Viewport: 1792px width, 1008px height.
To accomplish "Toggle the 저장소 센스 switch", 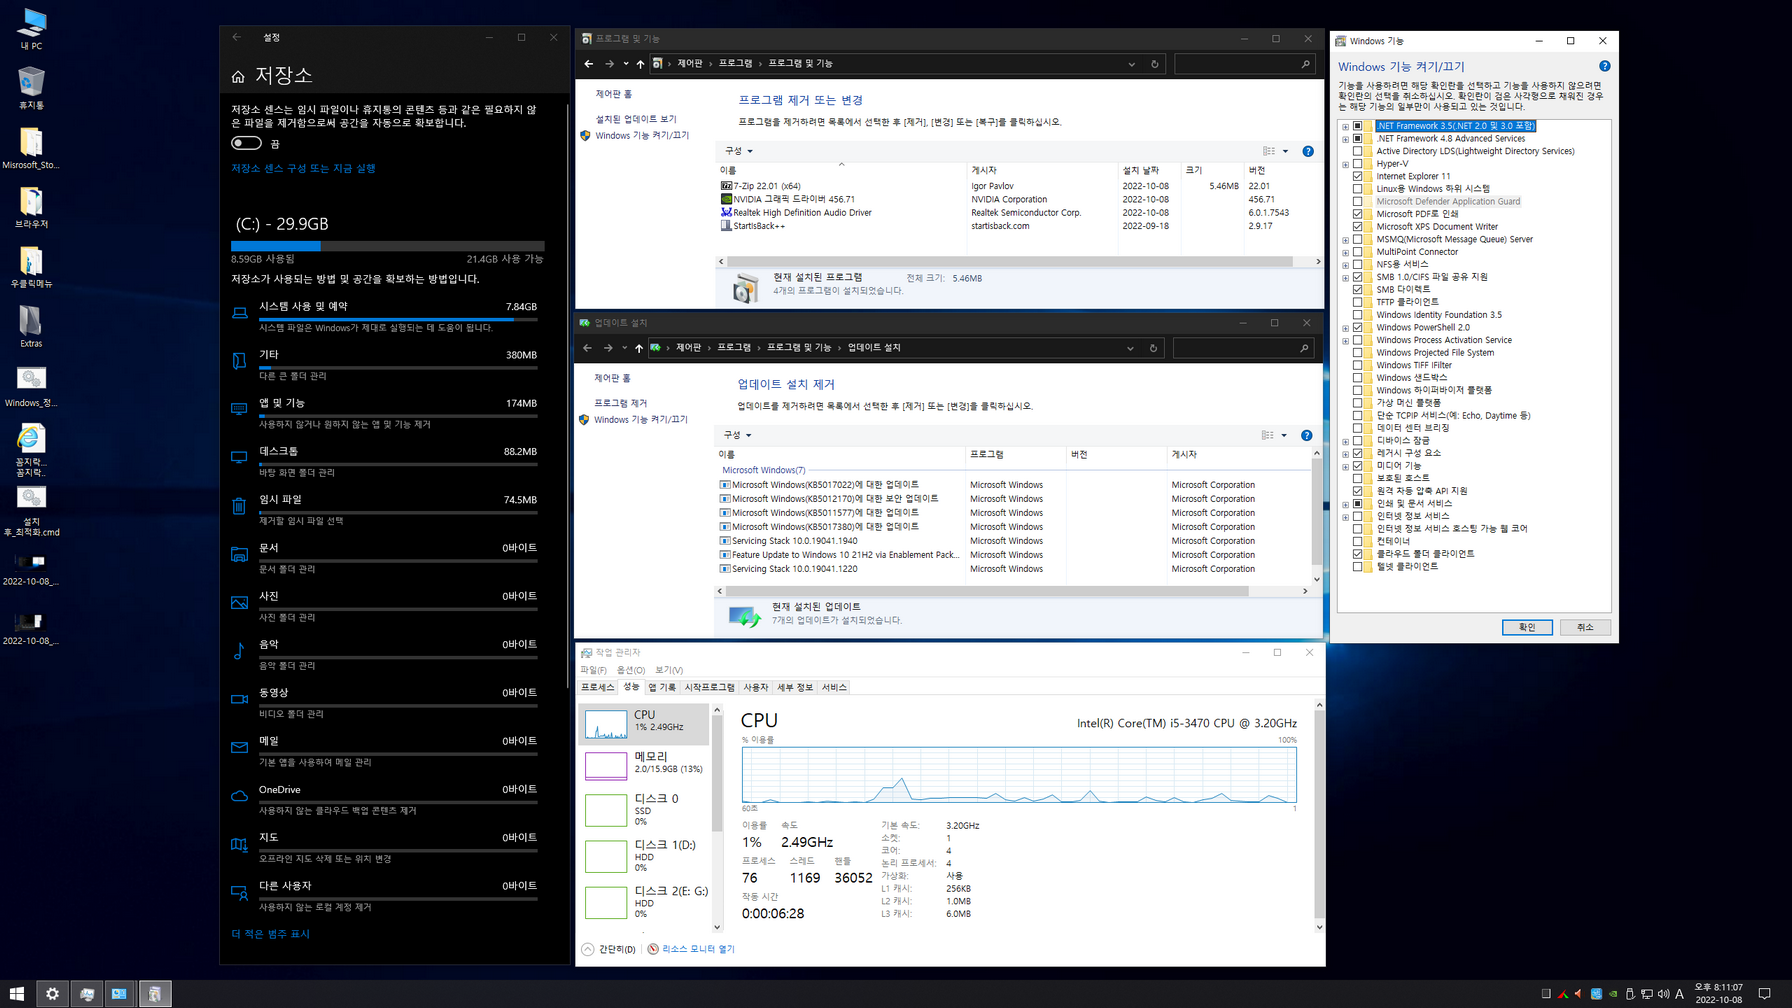I will click(246, 143).
